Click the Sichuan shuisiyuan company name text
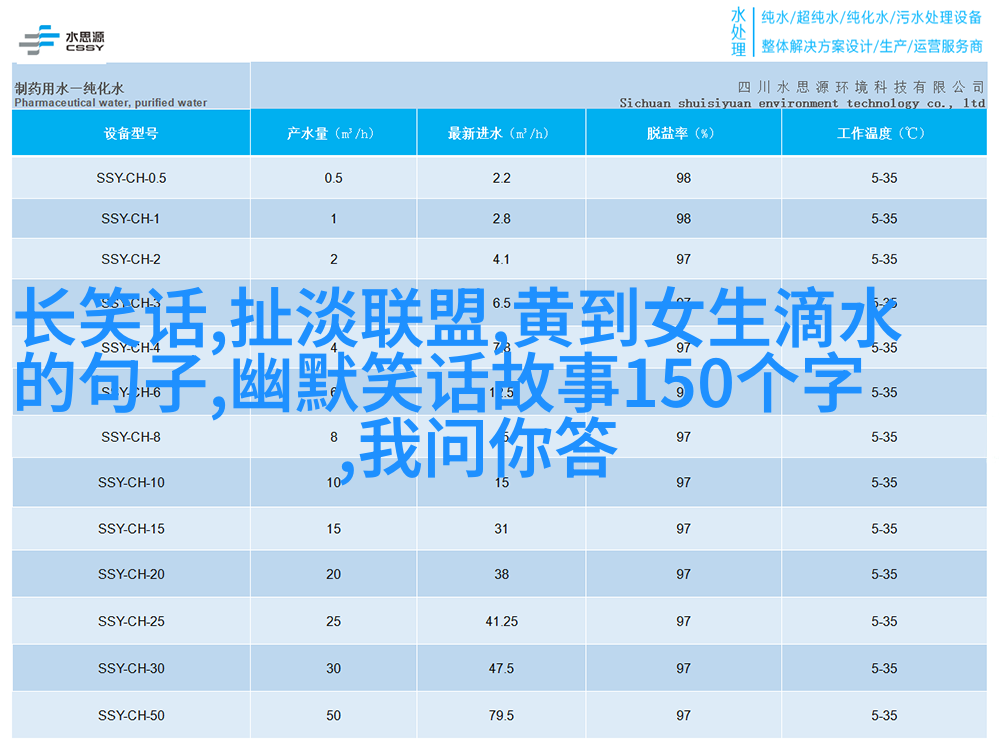 pyautogui.click(x=801, y=103)
